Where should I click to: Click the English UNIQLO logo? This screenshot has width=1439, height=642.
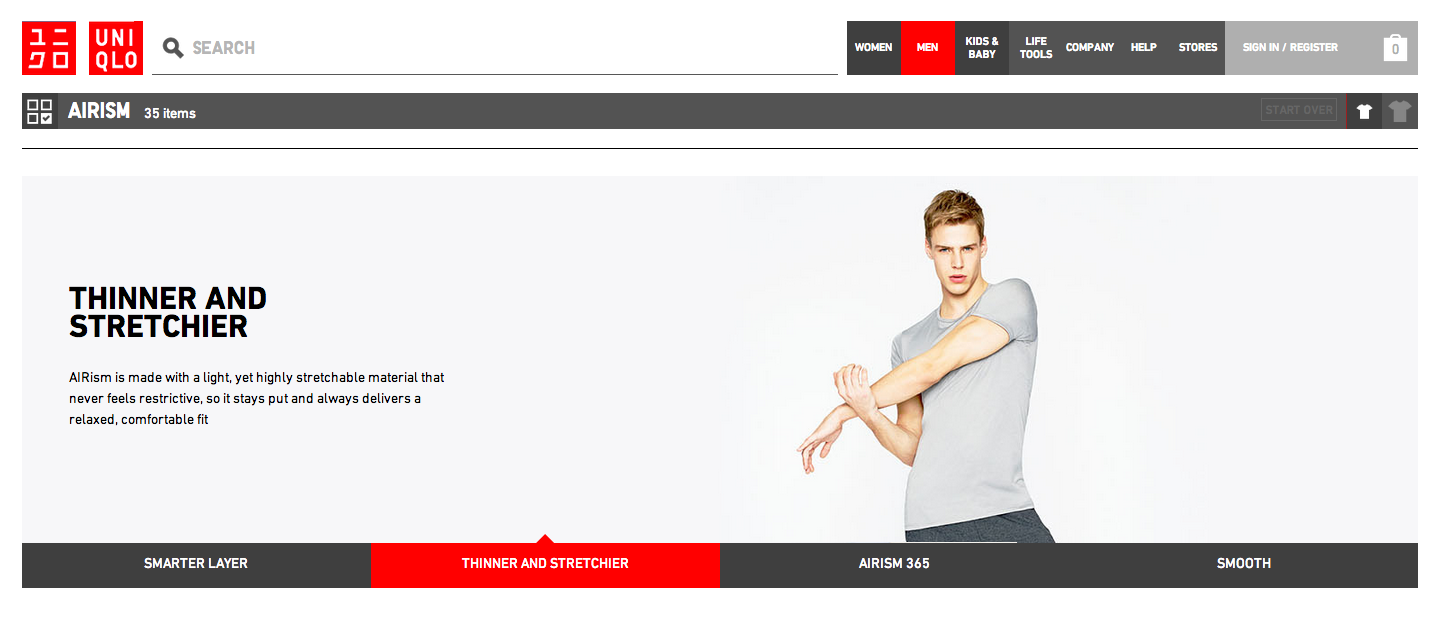coord(116,48)
